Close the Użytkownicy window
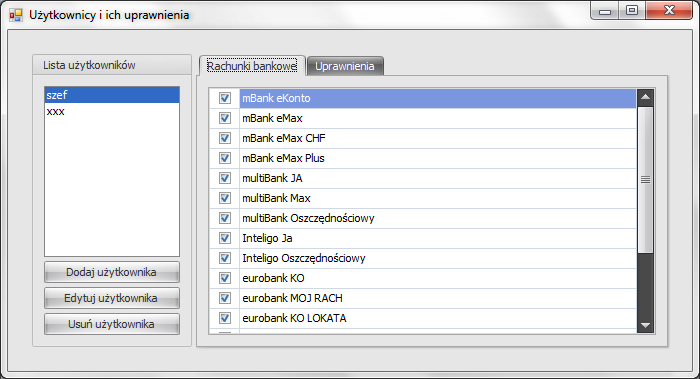The width and height of the screenshot is (700, 379). coord(669,11)
